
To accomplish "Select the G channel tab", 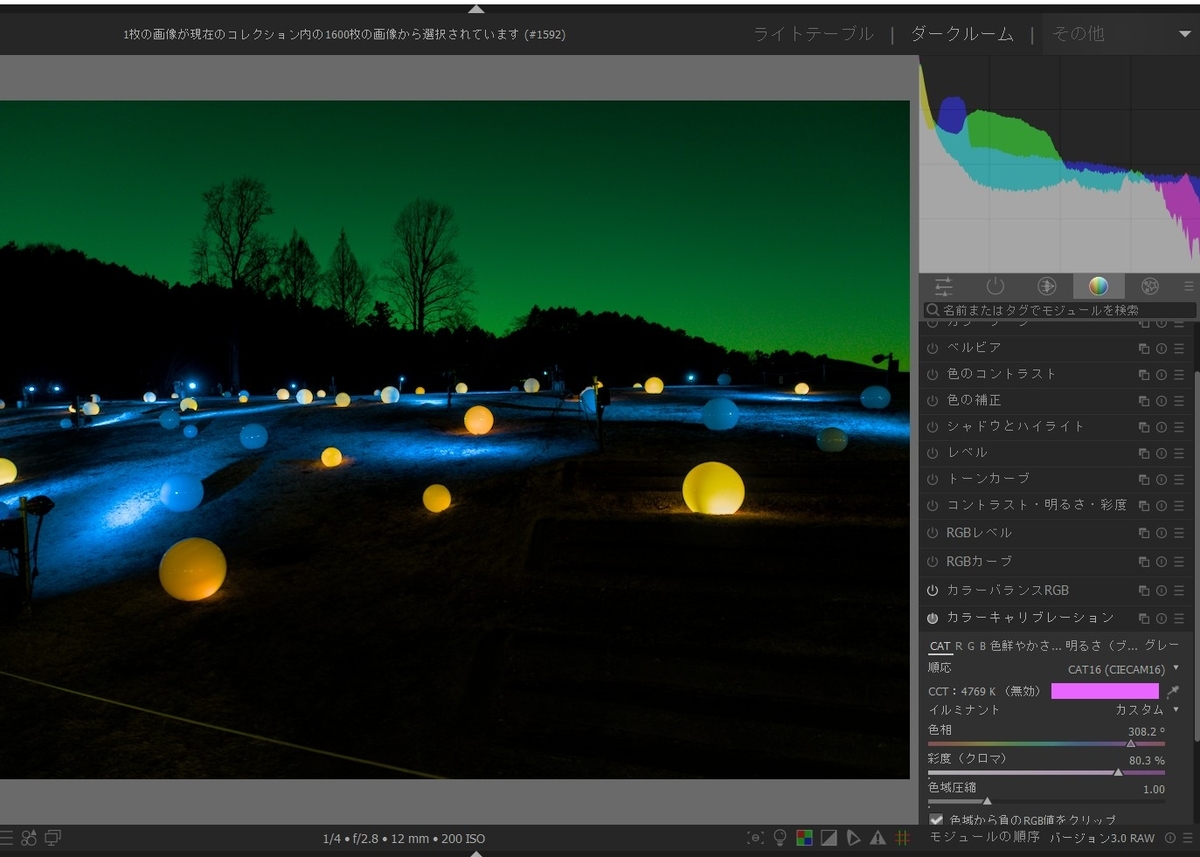I will click(971, 646).
